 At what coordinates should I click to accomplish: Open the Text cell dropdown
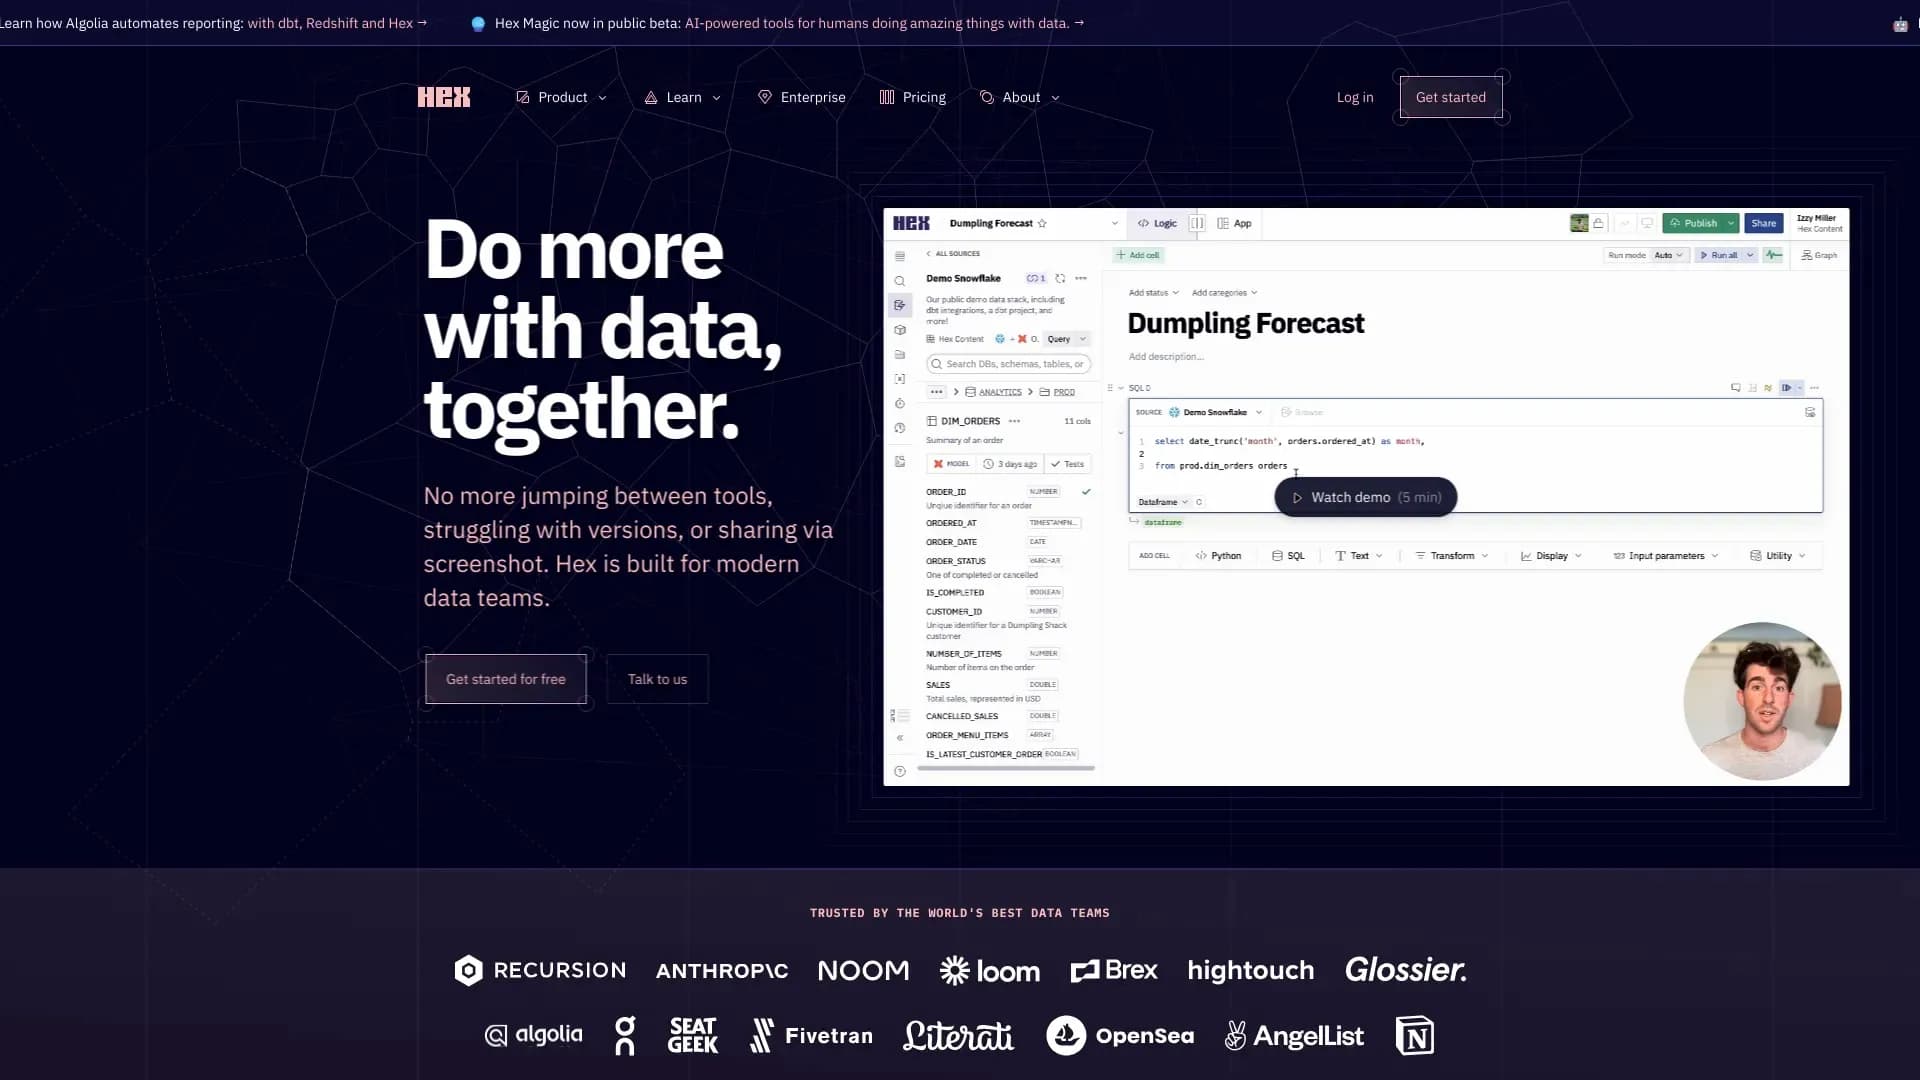pos(1359,556)
